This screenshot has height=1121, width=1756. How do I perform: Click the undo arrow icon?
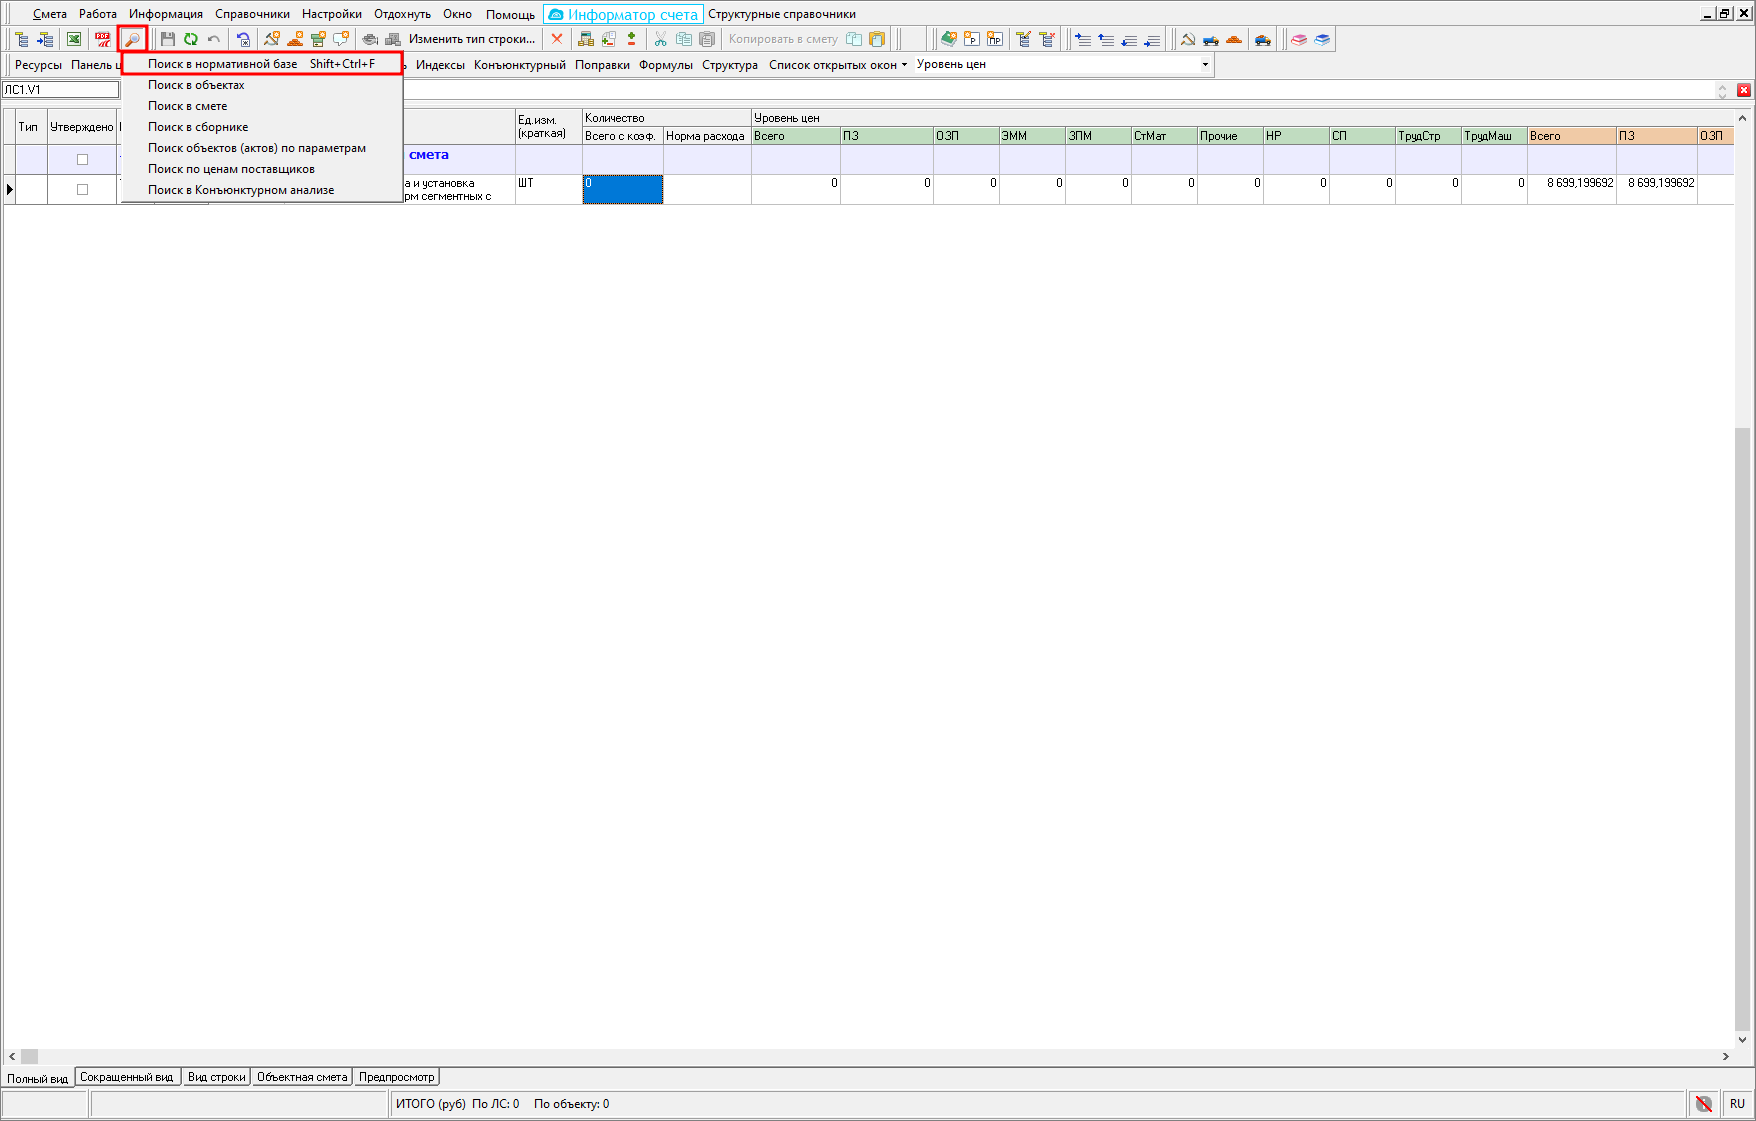(x=214, y=39)
